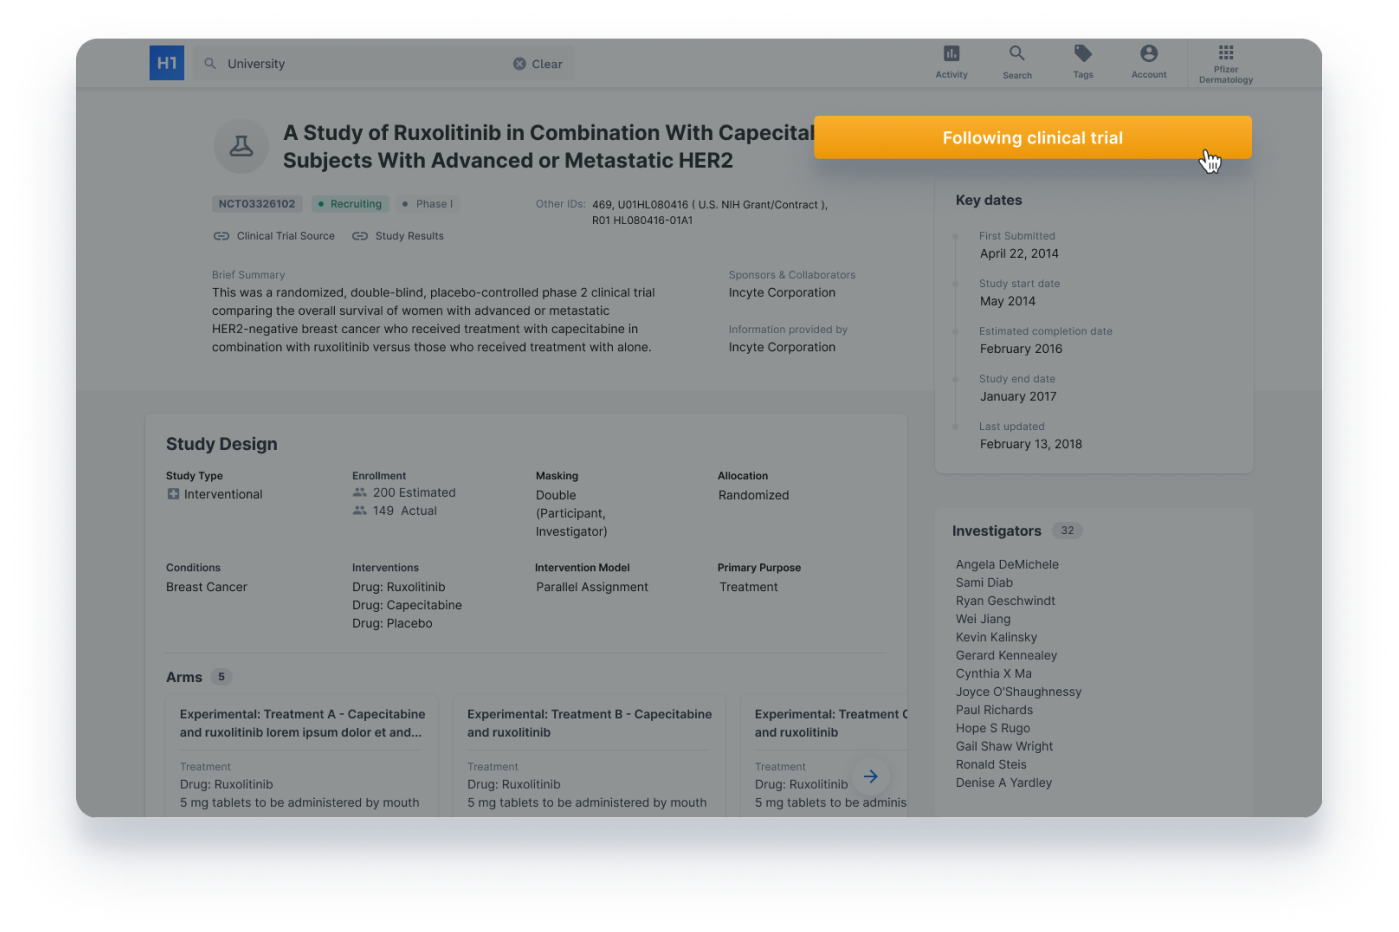Image resolution: width=1399 pixels, height=932 pixels.
Task: Open investigator Hope S Rugo
Action: [992, 728]
